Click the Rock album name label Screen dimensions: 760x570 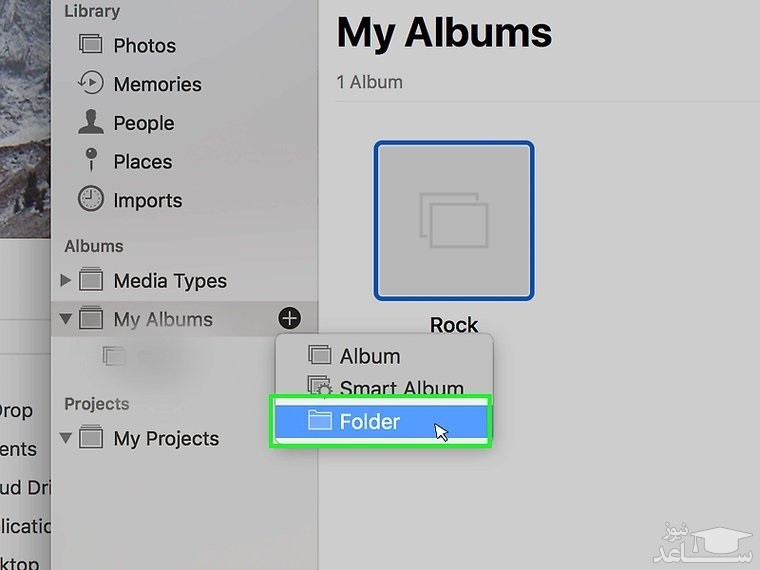tap(454, 325)
